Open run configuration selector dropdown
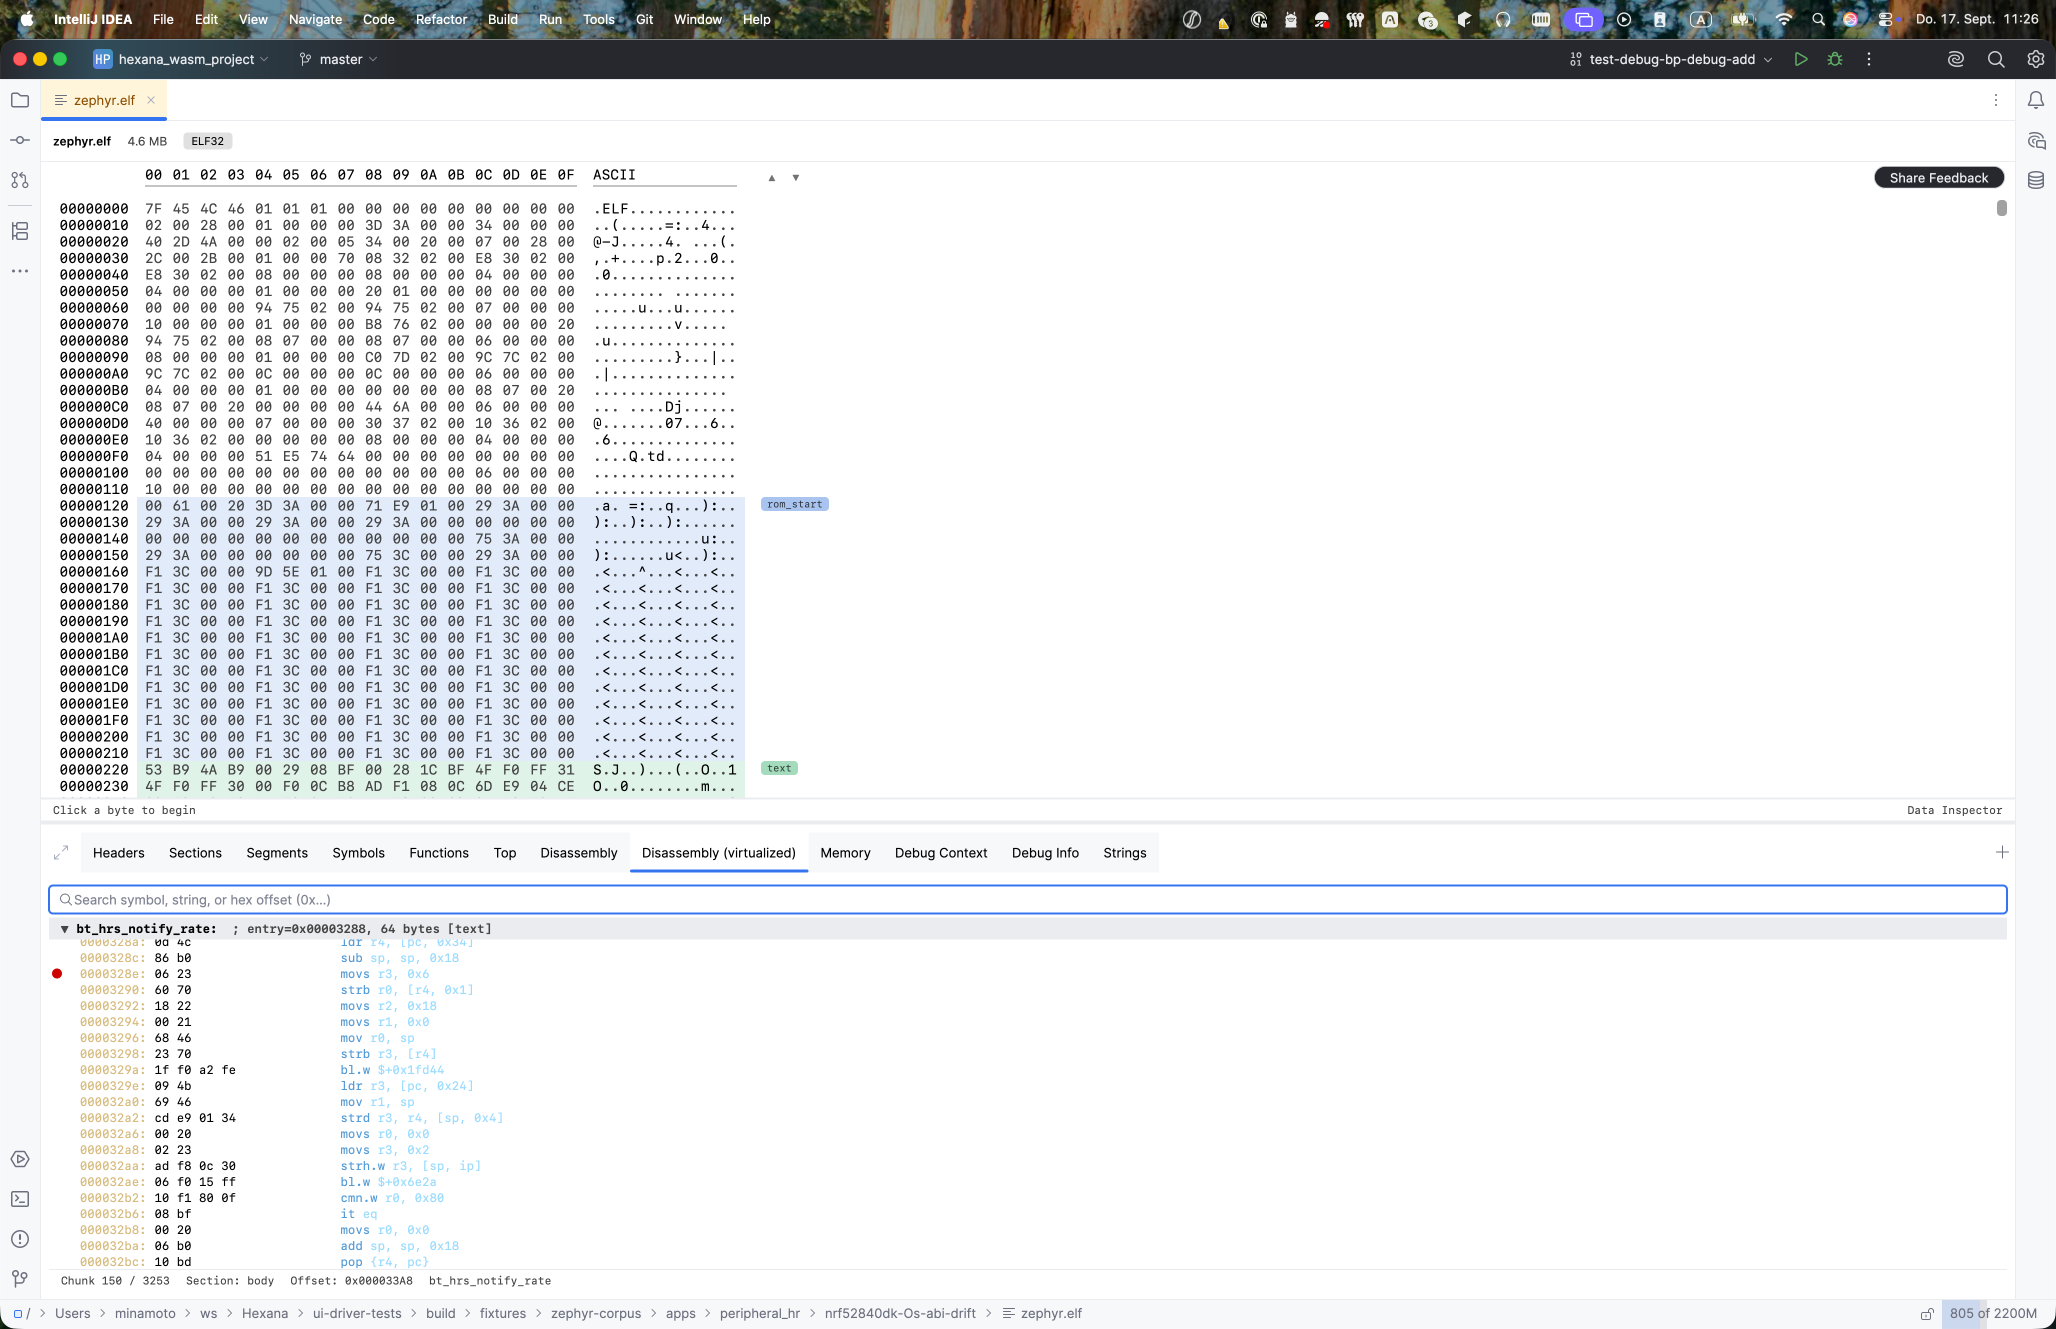The width and height of the screenshot is (2056, 1329). 1671,59
